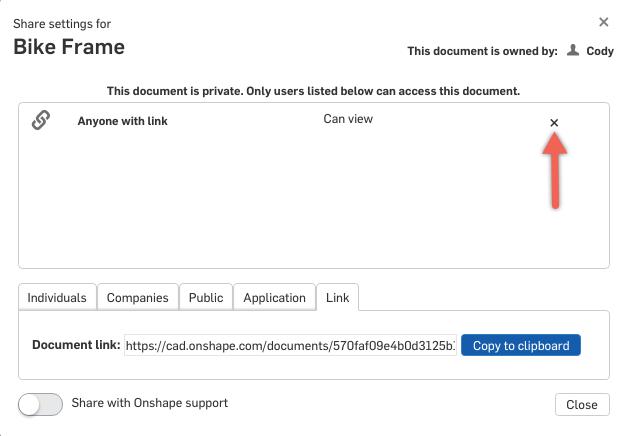The height and width of the screenshot is (436, 627).
Task: Switch to the Individuals tab
Action: (57, 297)
